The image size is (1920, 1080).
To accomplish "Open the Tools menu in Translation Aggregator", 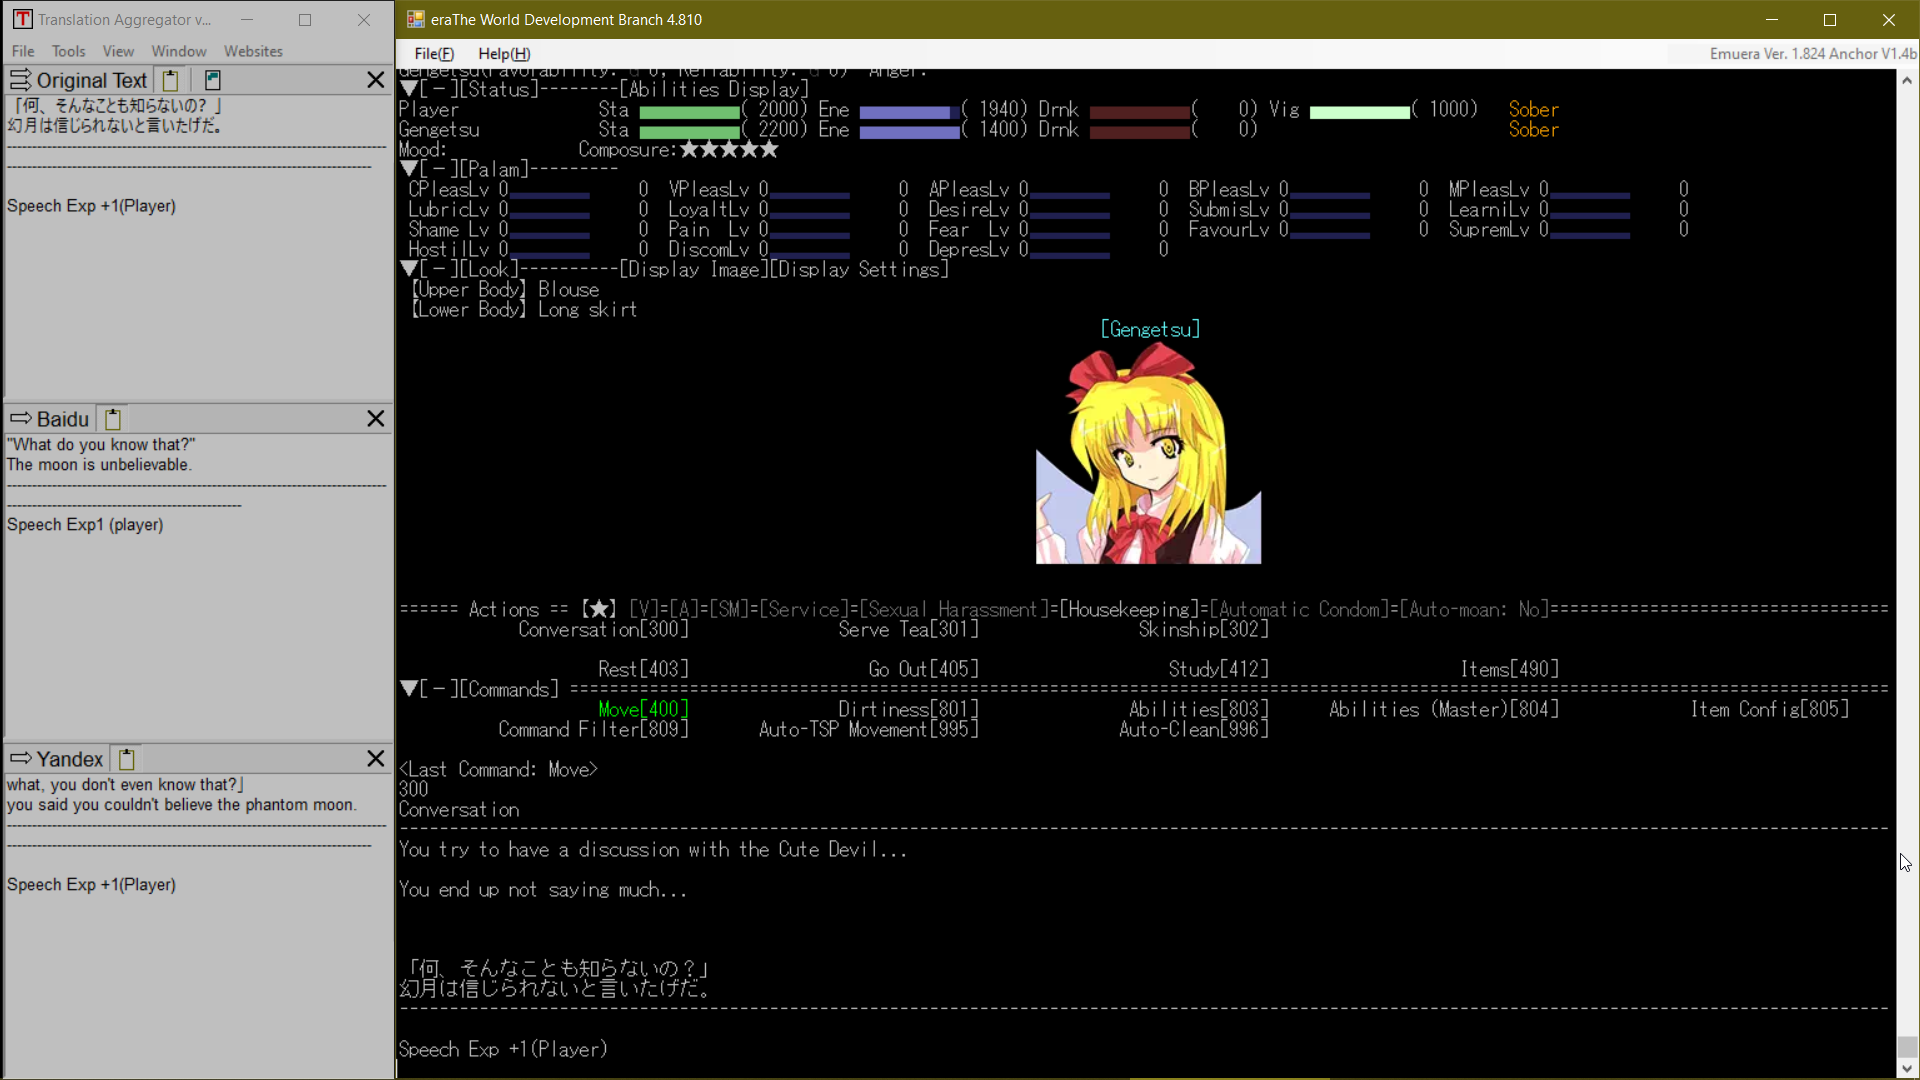I will coord(68,51).
